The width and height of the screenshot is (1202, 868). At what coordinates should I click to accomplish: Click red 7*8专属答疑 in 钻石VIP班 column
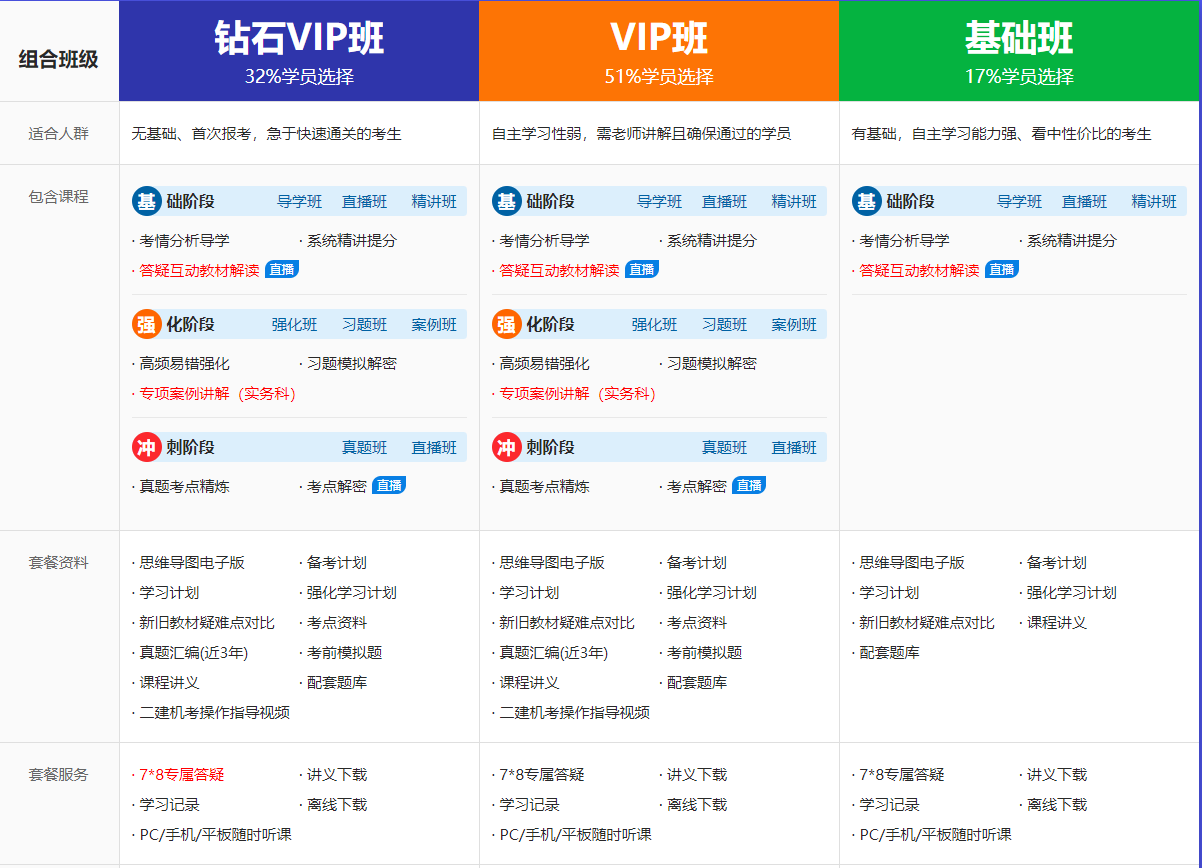pos(181,775)
